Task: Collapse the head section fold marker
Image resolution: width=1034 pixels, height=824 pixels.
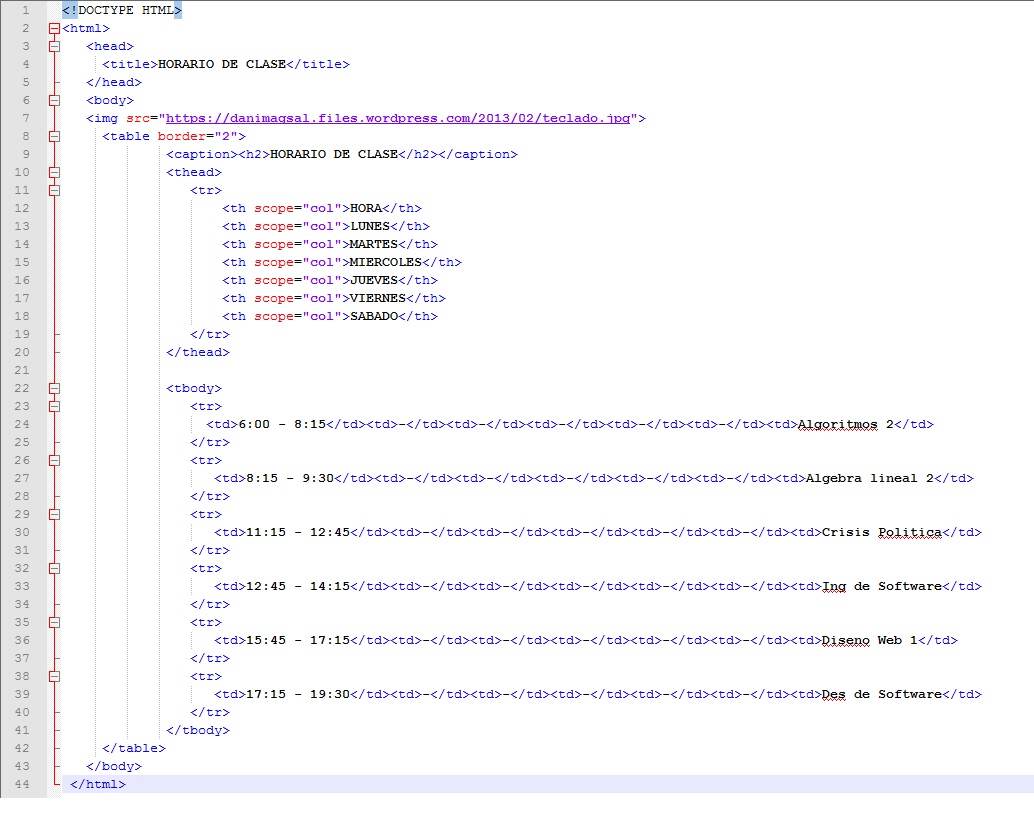Action: 54,46
